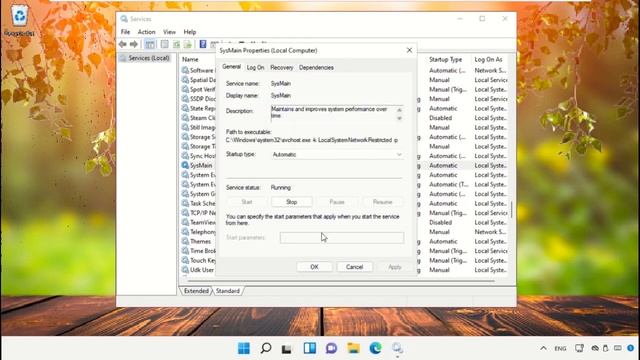640x360 pixels.
Task: Open the Recycle Bin desktop icon
Action: (19, 20)
